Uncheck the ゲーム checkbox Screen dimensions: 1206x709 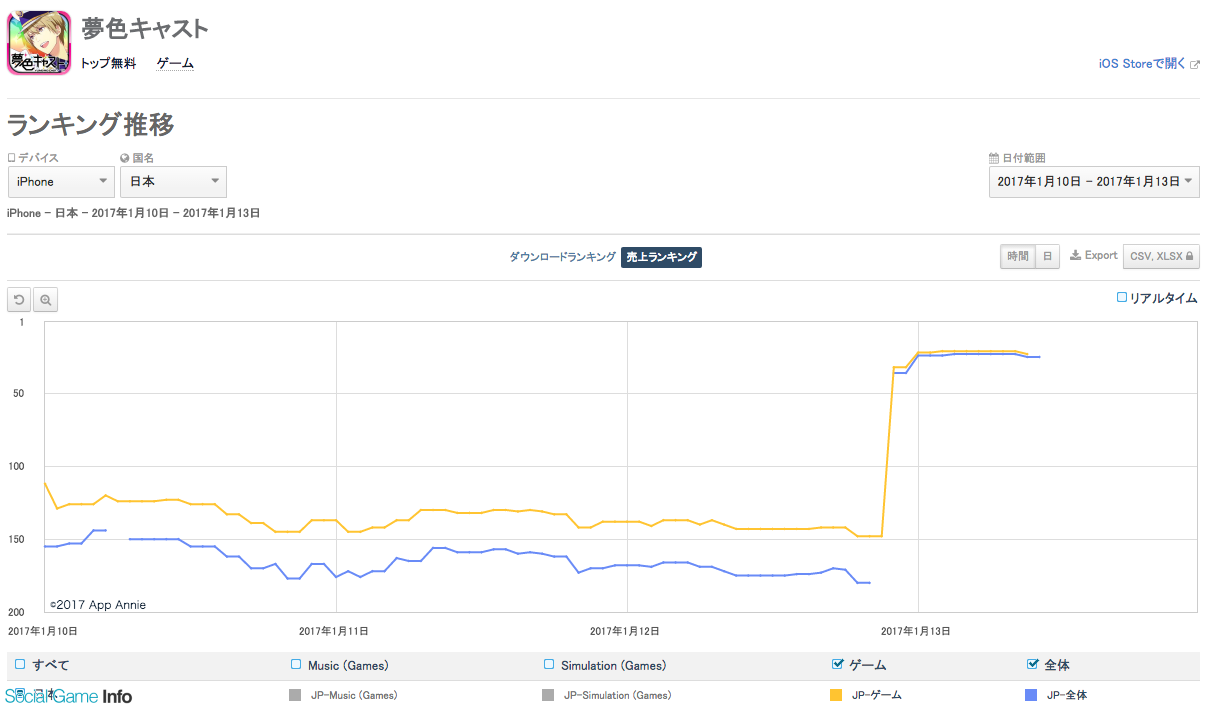838,664
